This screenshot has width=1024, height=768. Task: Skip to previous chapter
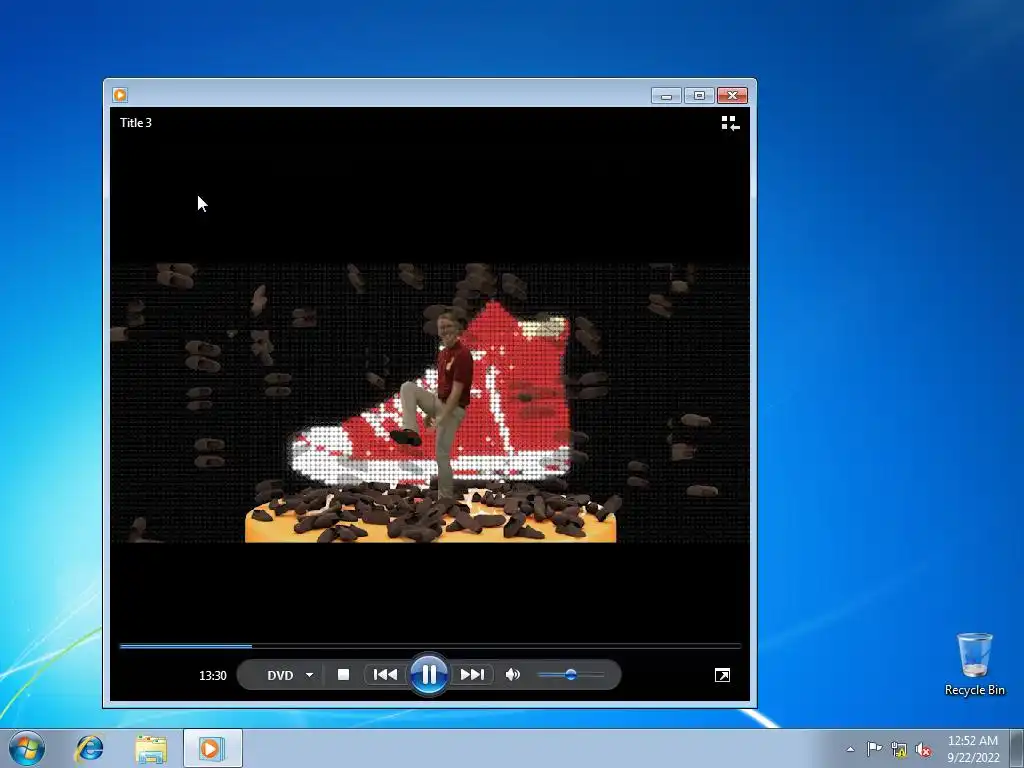pyautogui.click(x=385, y=675)
